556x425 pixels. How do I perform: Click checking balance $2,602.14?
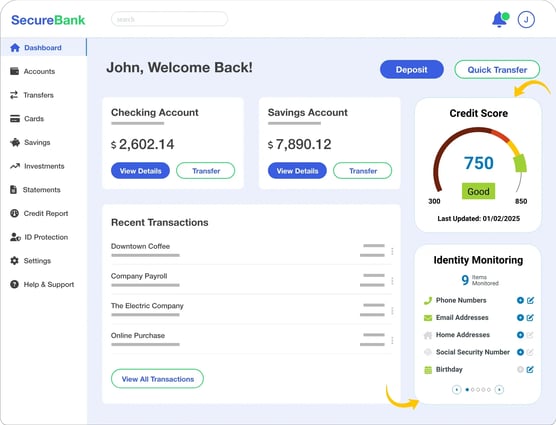point(143,144)
